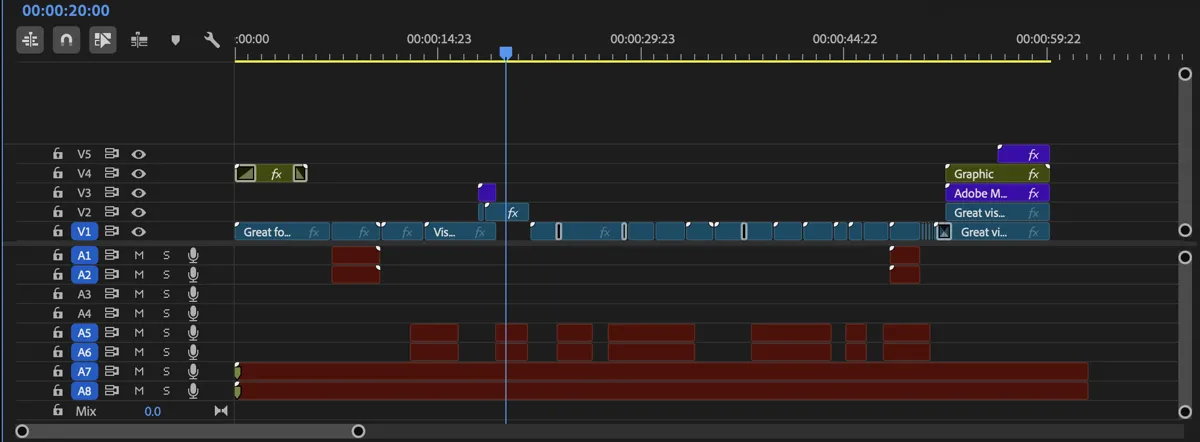
Task: Toggle linked selection button
Action: click(x=102, y=40)
